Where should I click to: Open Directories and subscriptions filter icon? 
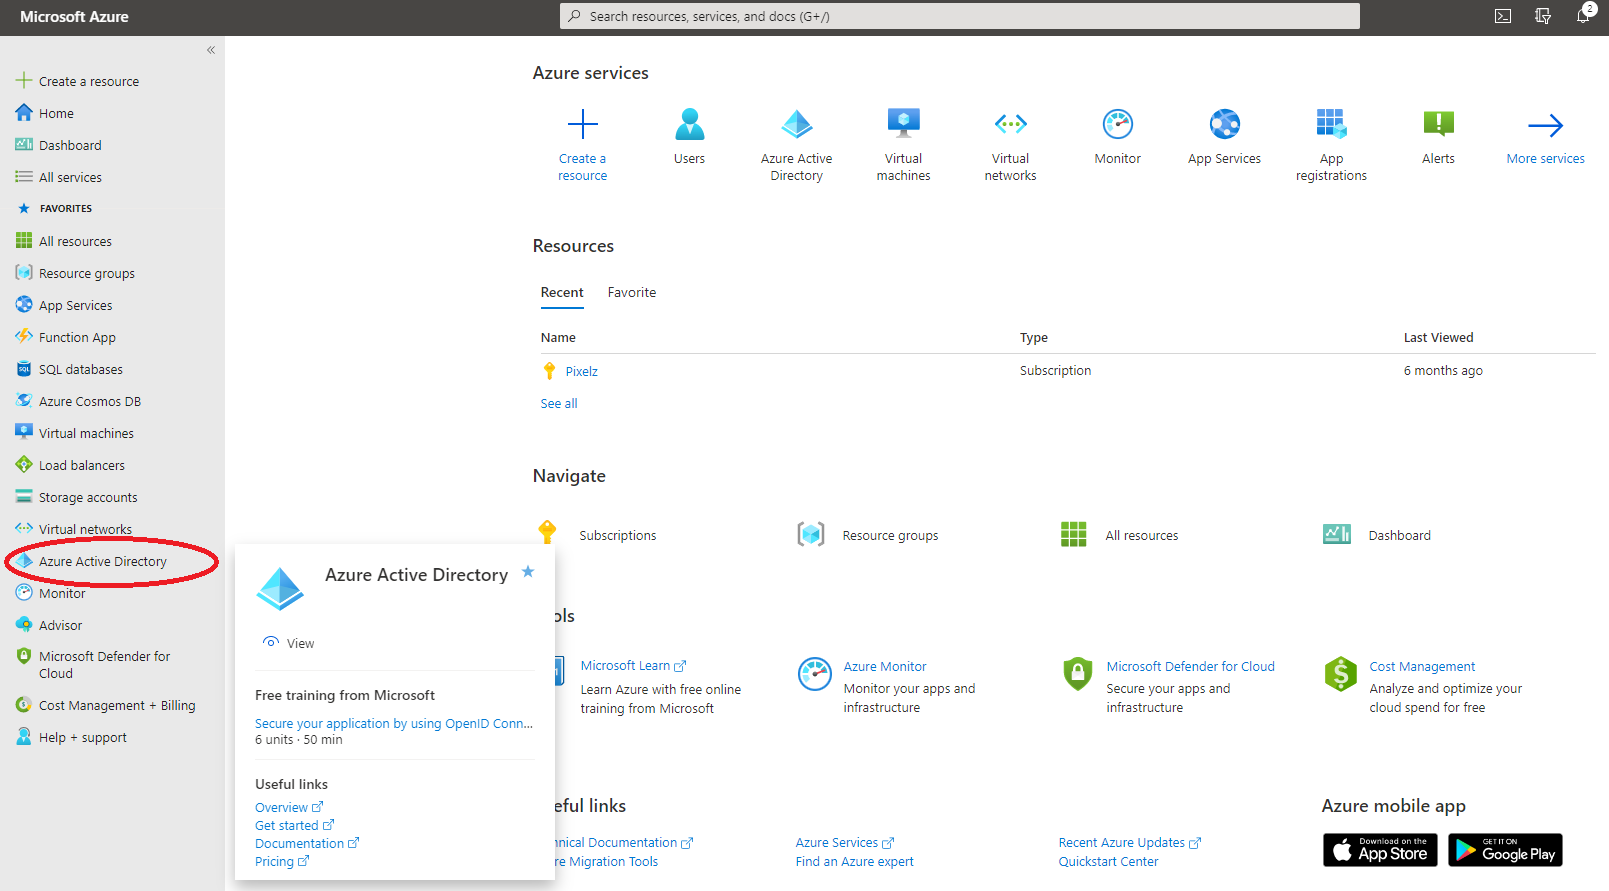[1543, 16]
